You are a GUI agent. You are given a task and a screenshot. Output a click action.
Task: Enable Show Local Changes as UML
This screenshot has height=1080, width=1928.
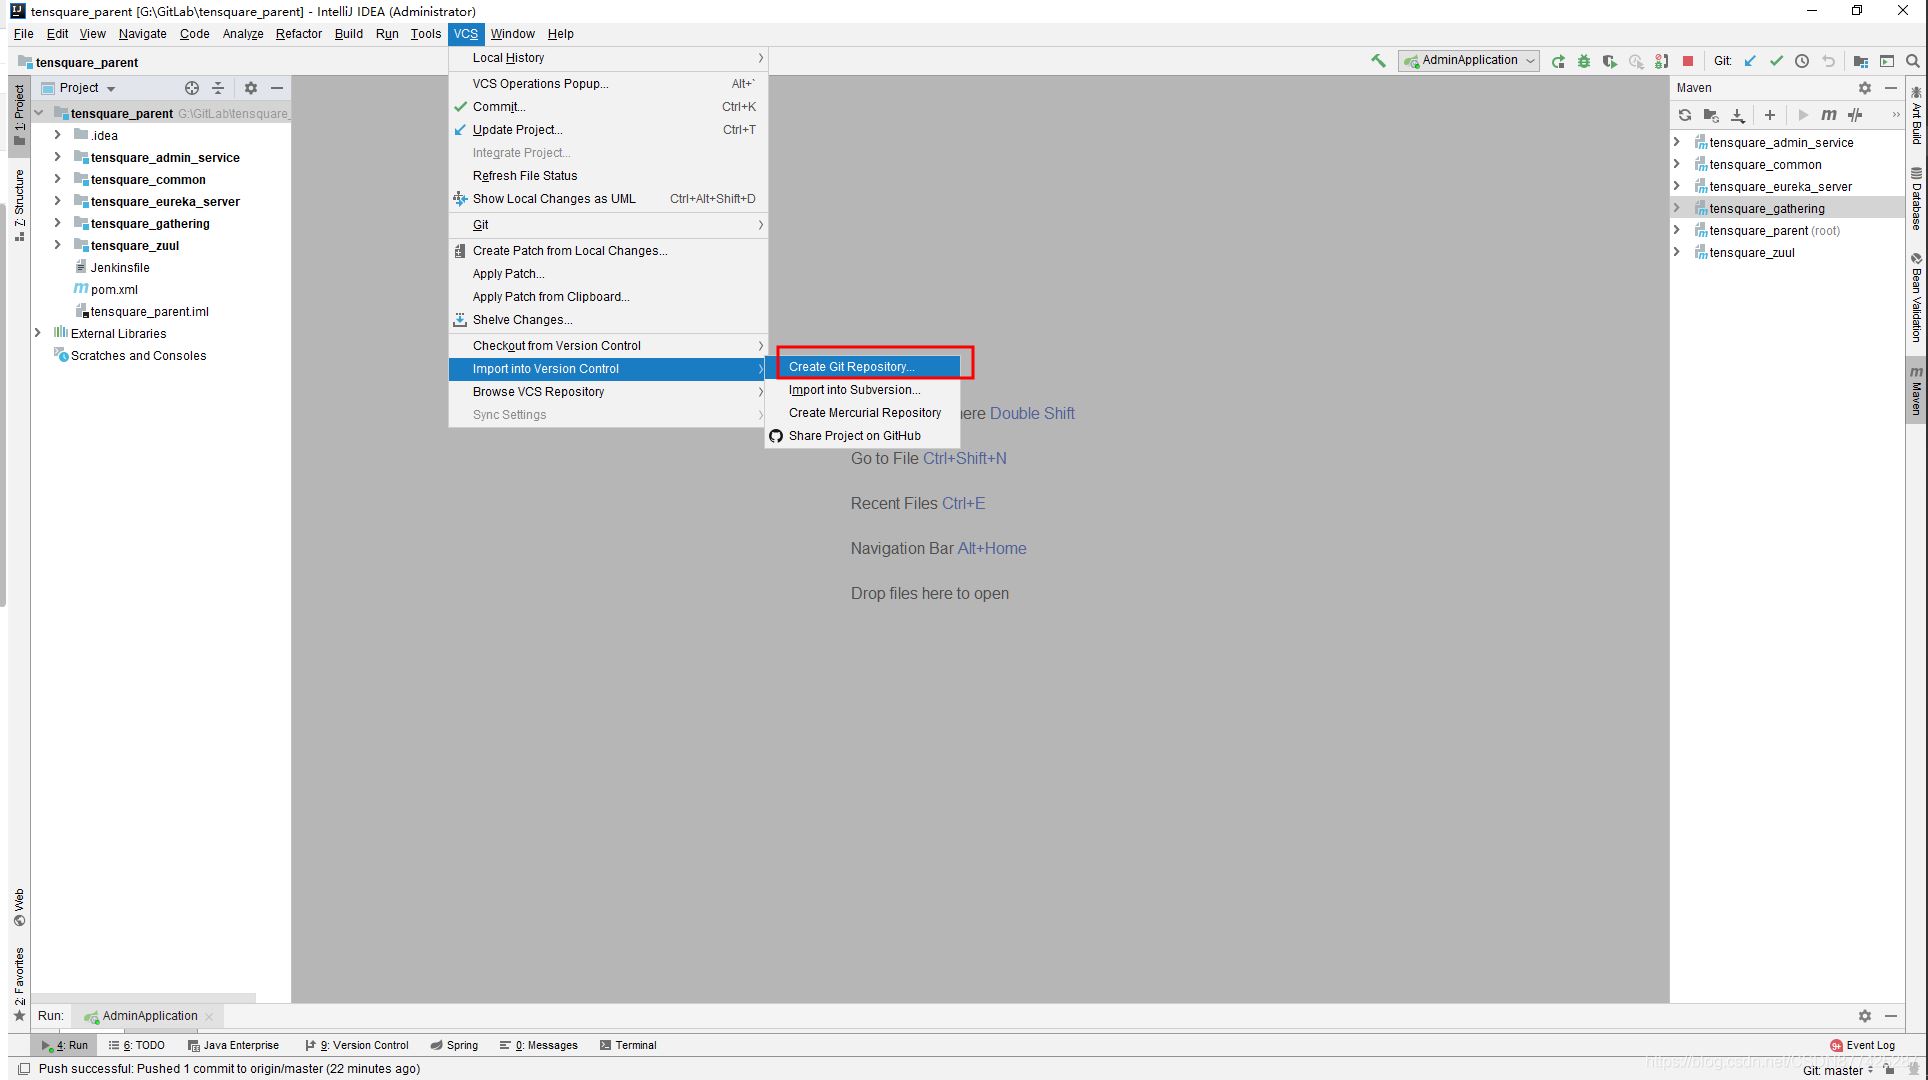tap(554, 199)
